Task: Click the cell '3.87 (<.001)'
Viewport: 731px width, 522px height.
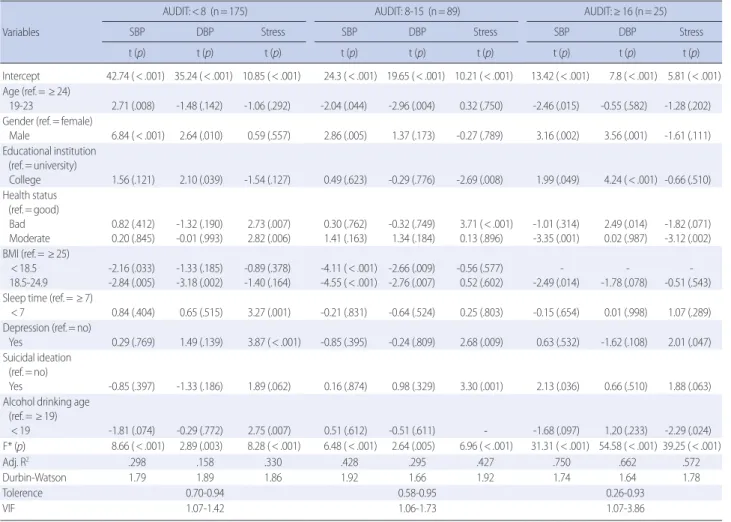Action: [274, 343]
